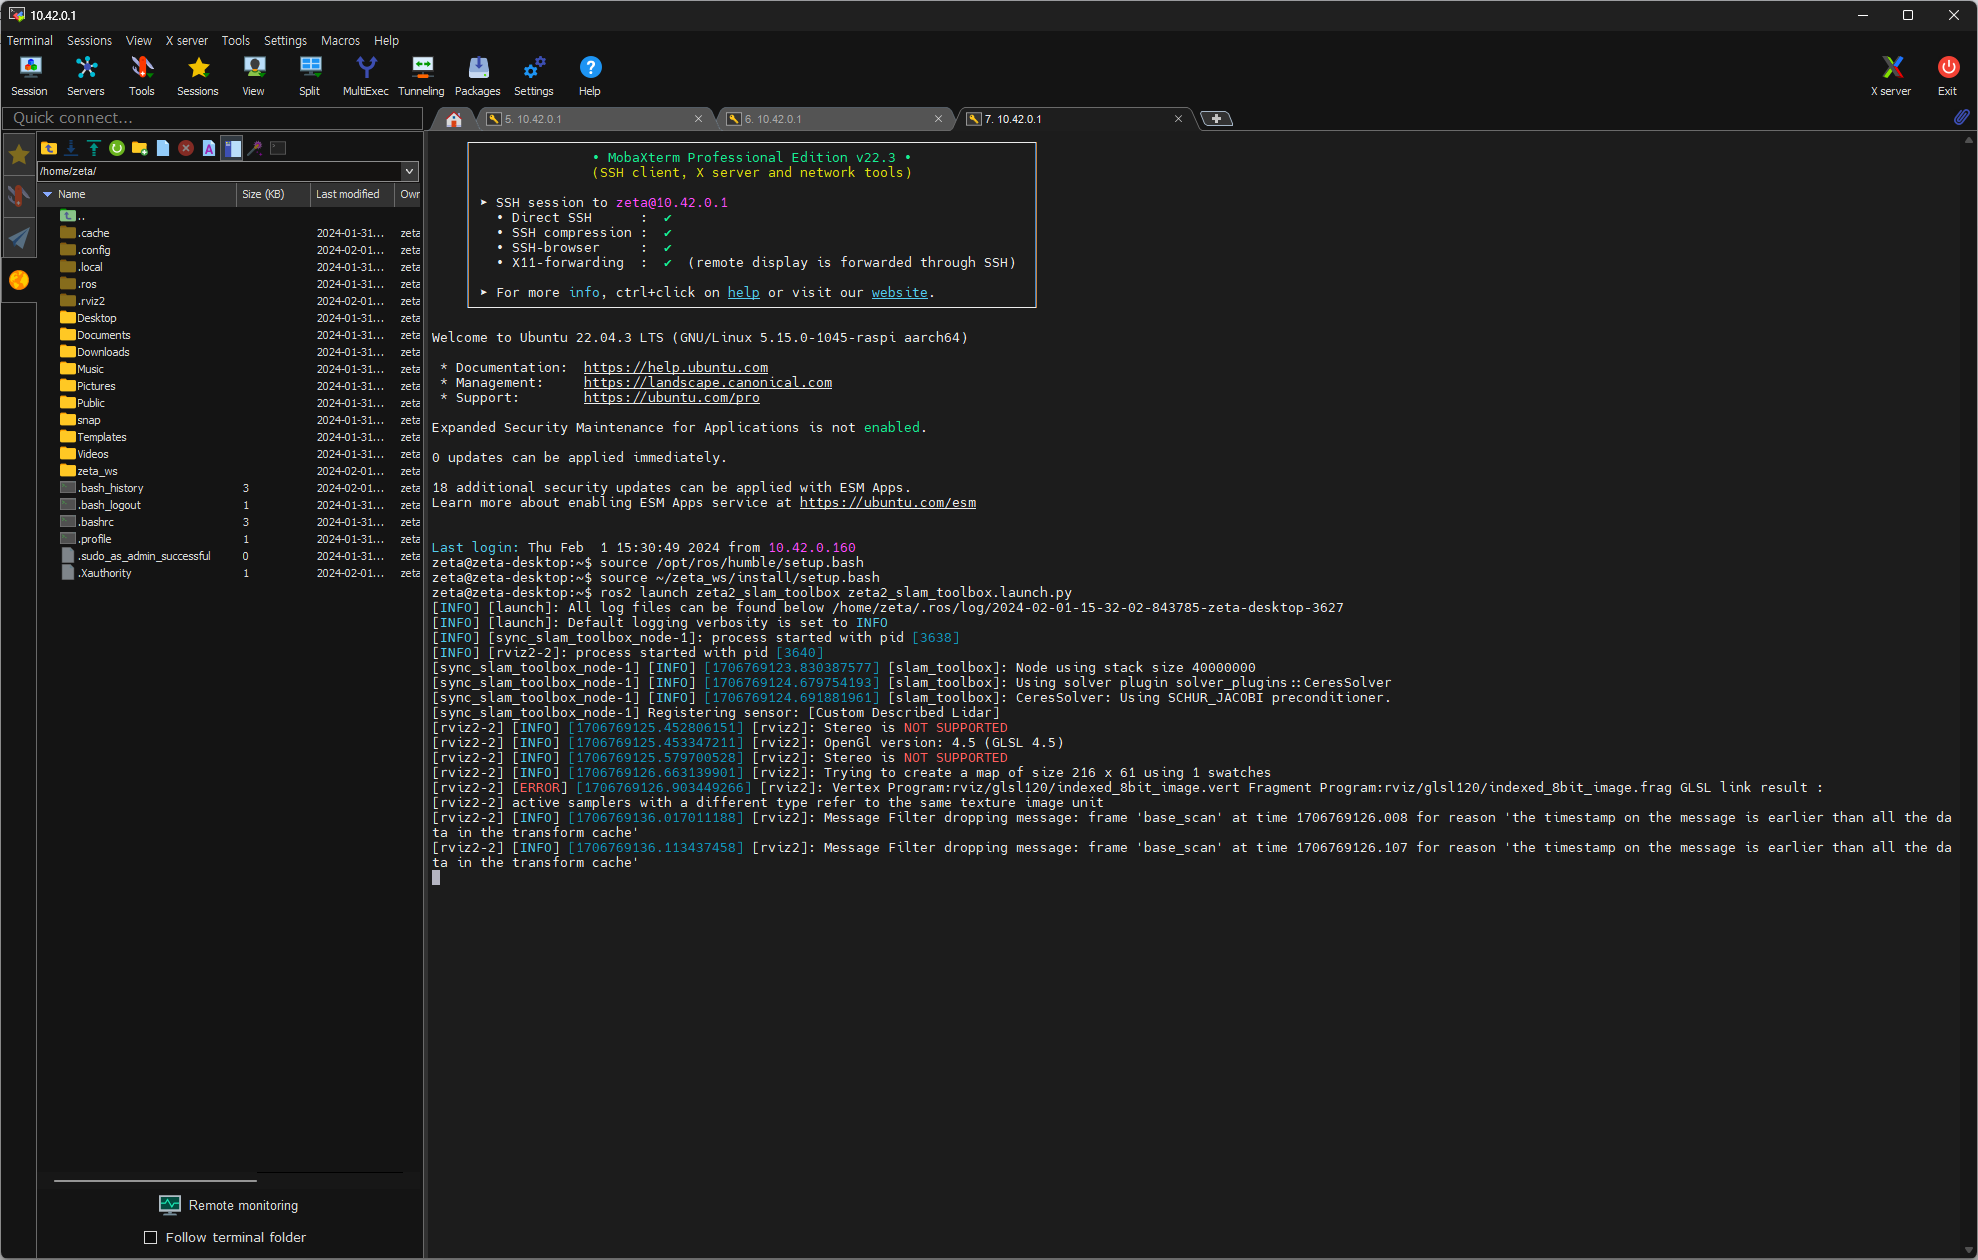Sort files by Name column
Viewport: 1978px width, 1260px height.
137,194
